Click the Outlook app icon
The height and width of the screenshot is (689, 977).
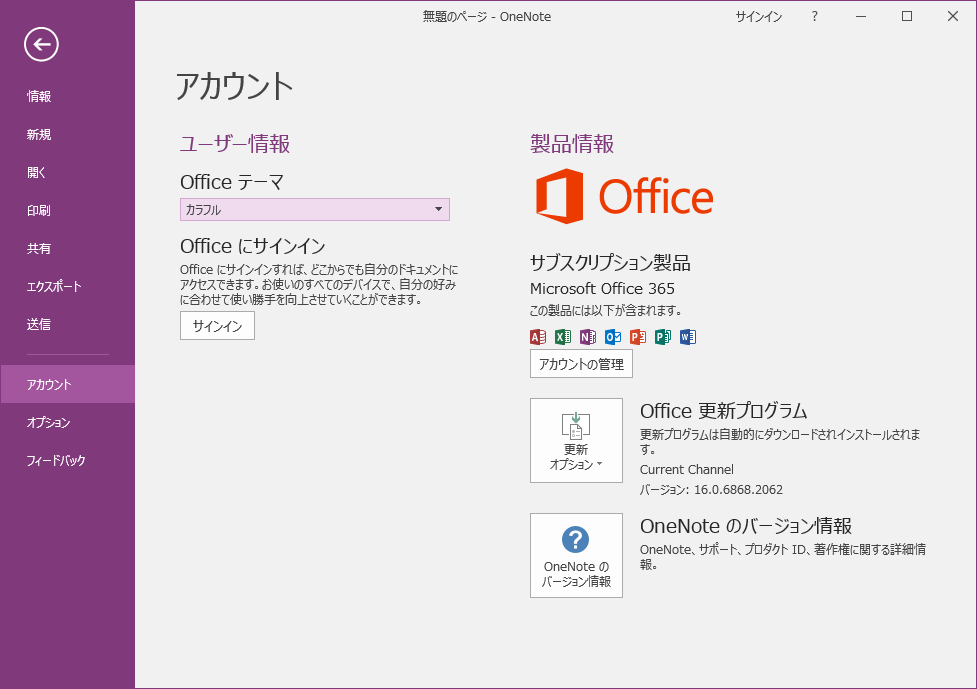612,337
